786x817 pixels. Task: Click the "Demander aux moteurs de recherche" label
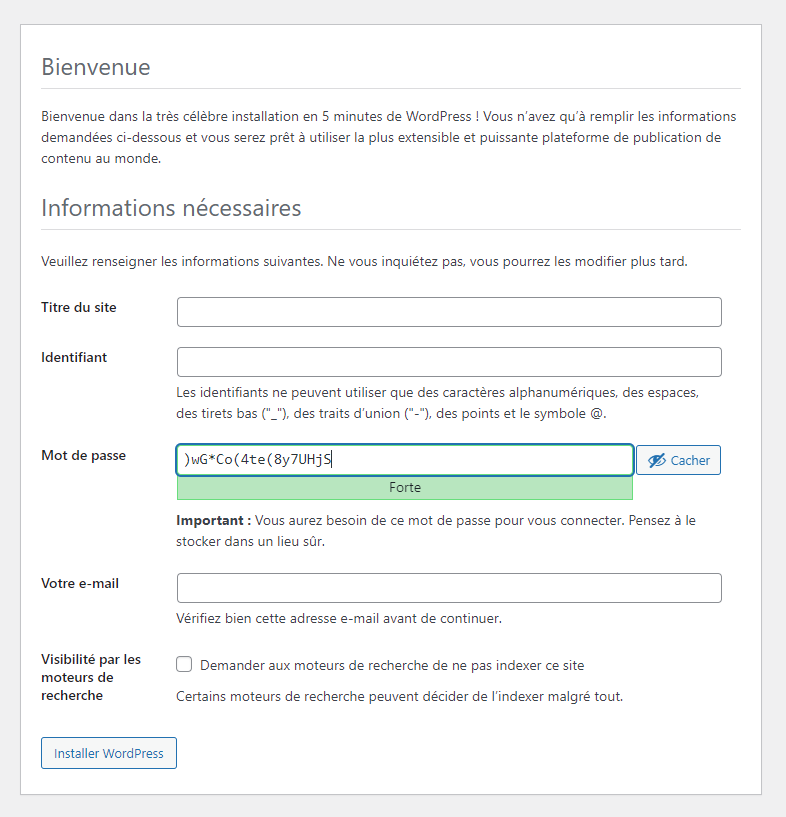coord(392,665)
